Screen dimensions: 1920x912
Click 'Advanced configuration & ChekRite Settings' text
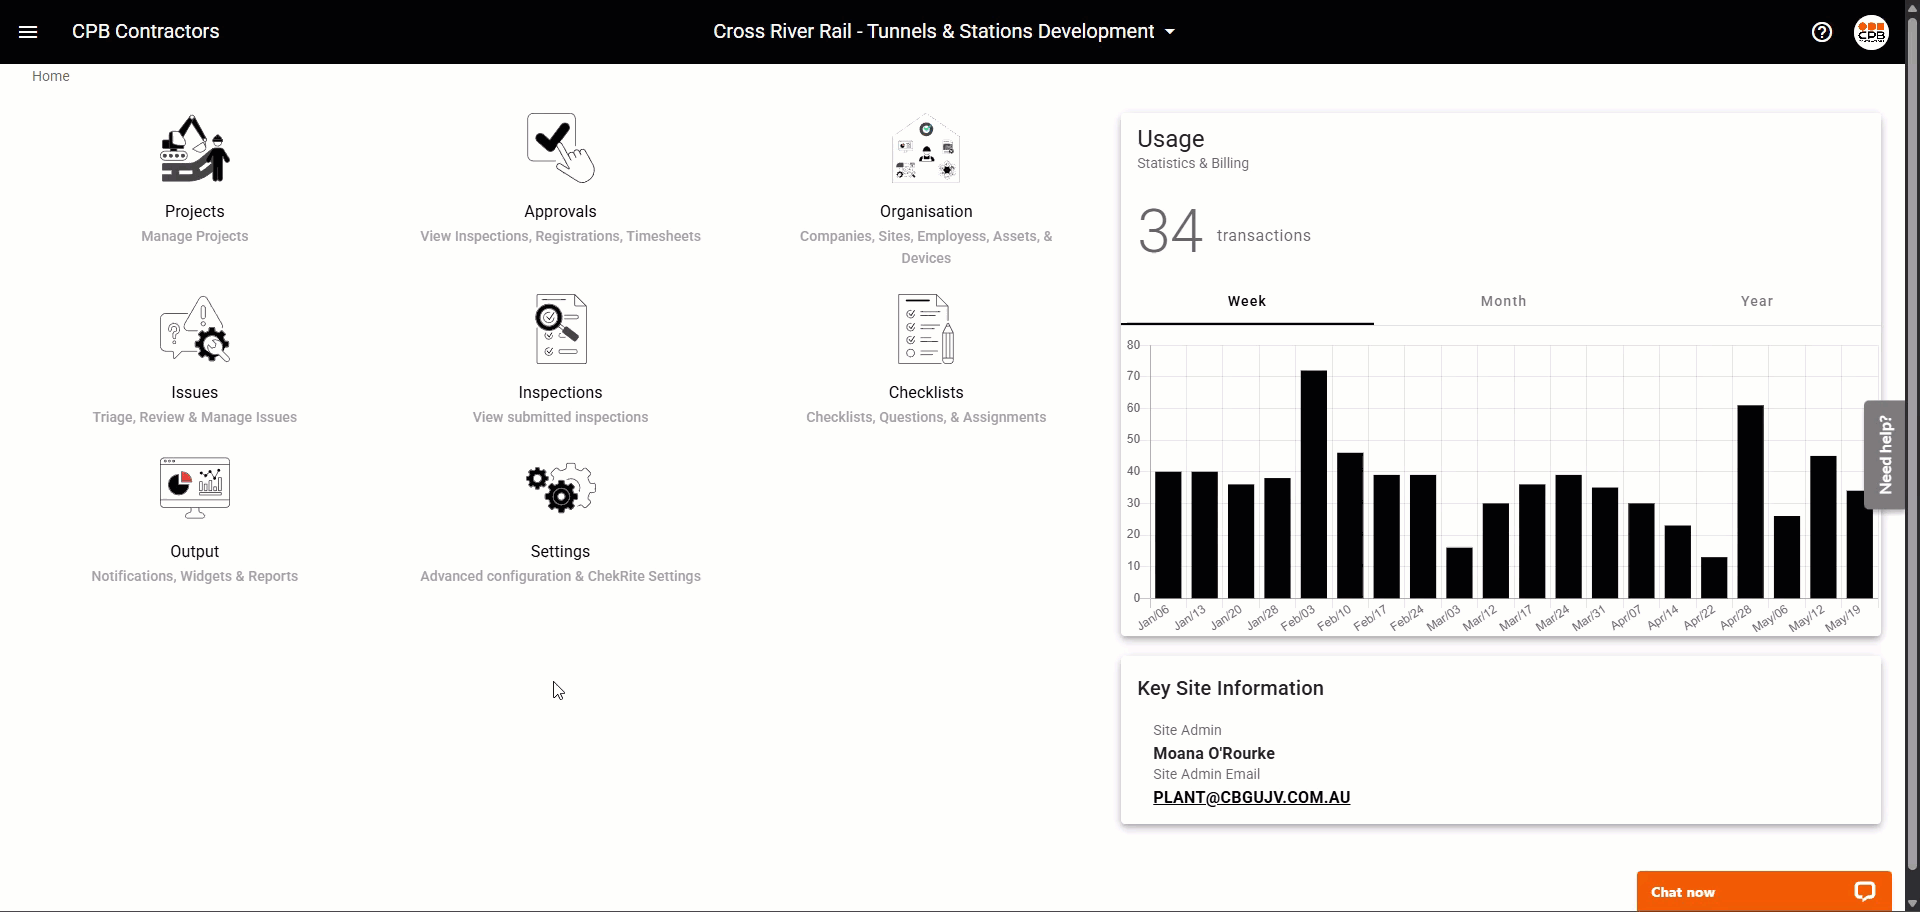[x=560, y=576]
